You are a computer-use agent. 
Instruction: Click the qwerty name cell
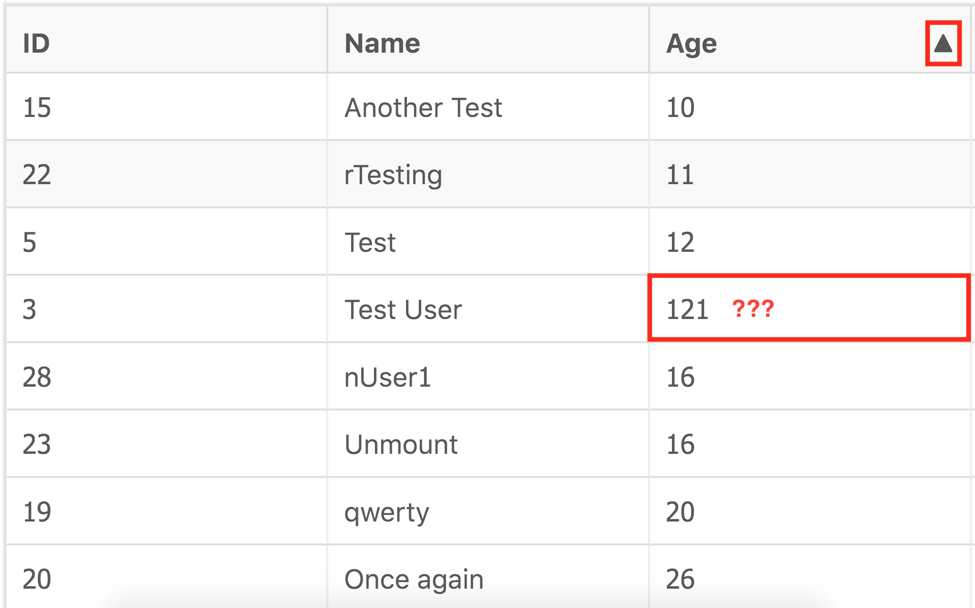(488, 511)
